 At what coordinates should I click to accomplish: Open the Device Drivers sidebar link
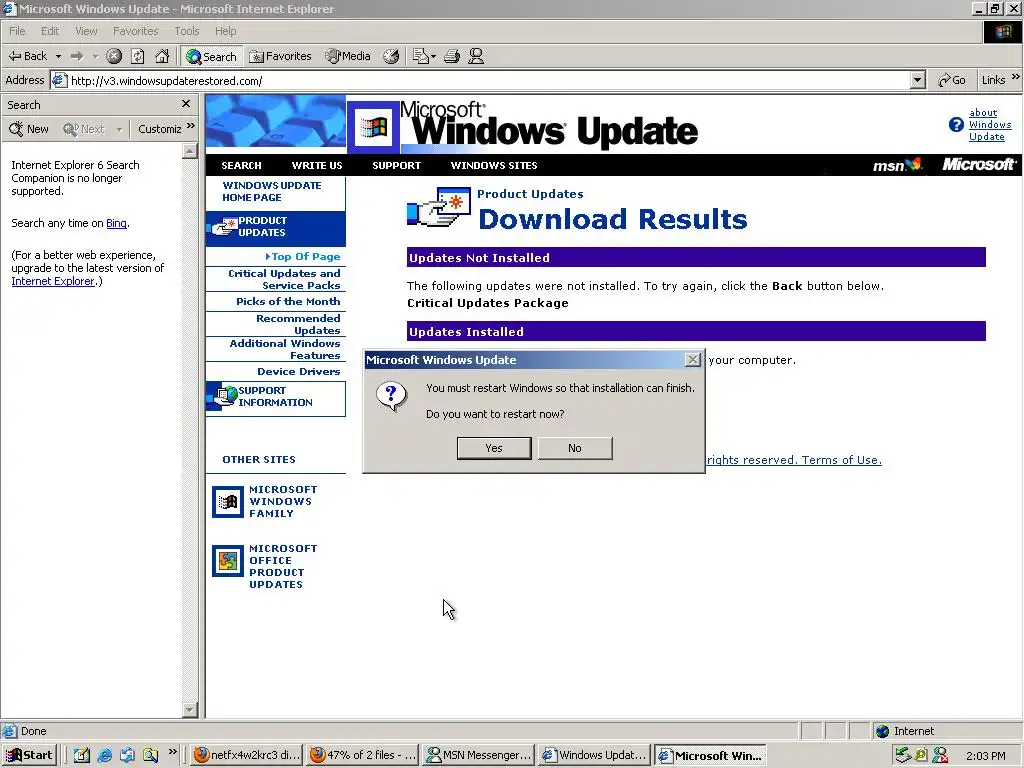click(298, 372)
